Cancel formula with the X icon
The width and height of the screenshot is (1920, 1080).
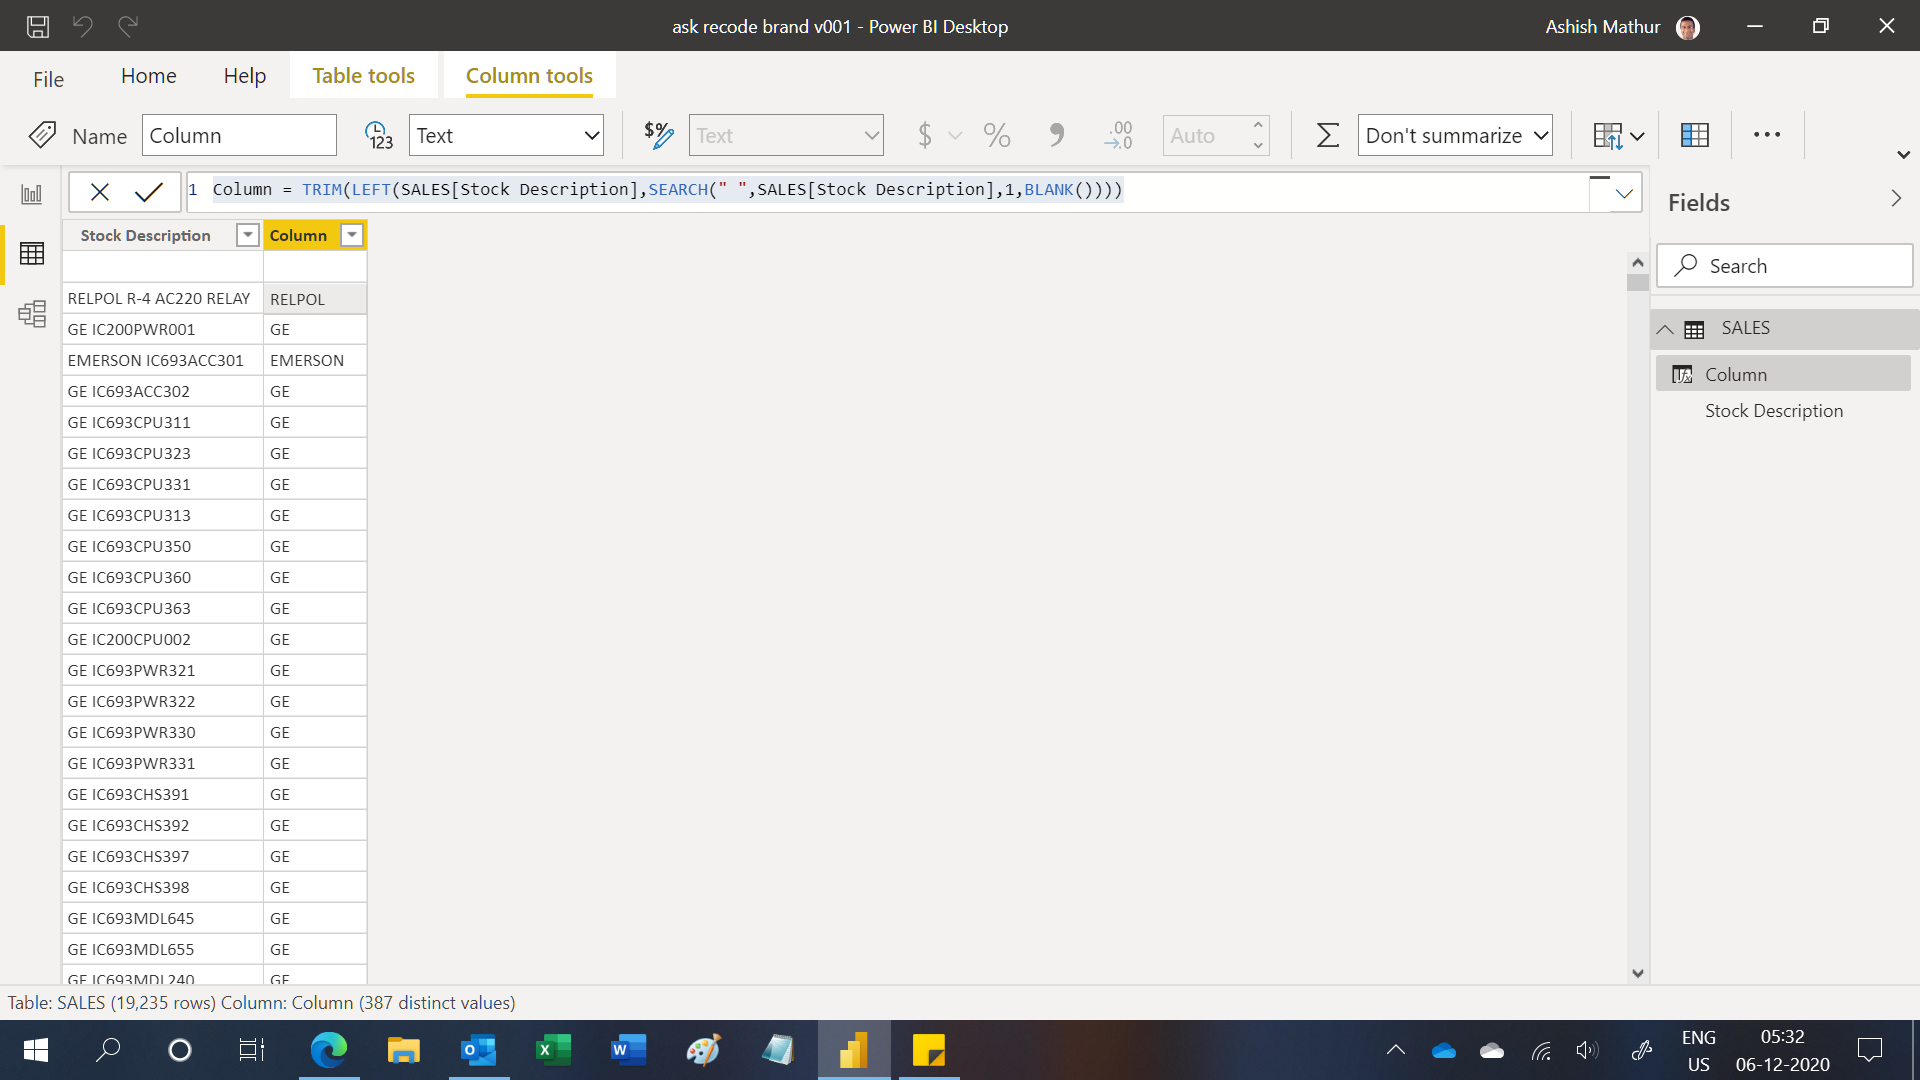[100, 192]
